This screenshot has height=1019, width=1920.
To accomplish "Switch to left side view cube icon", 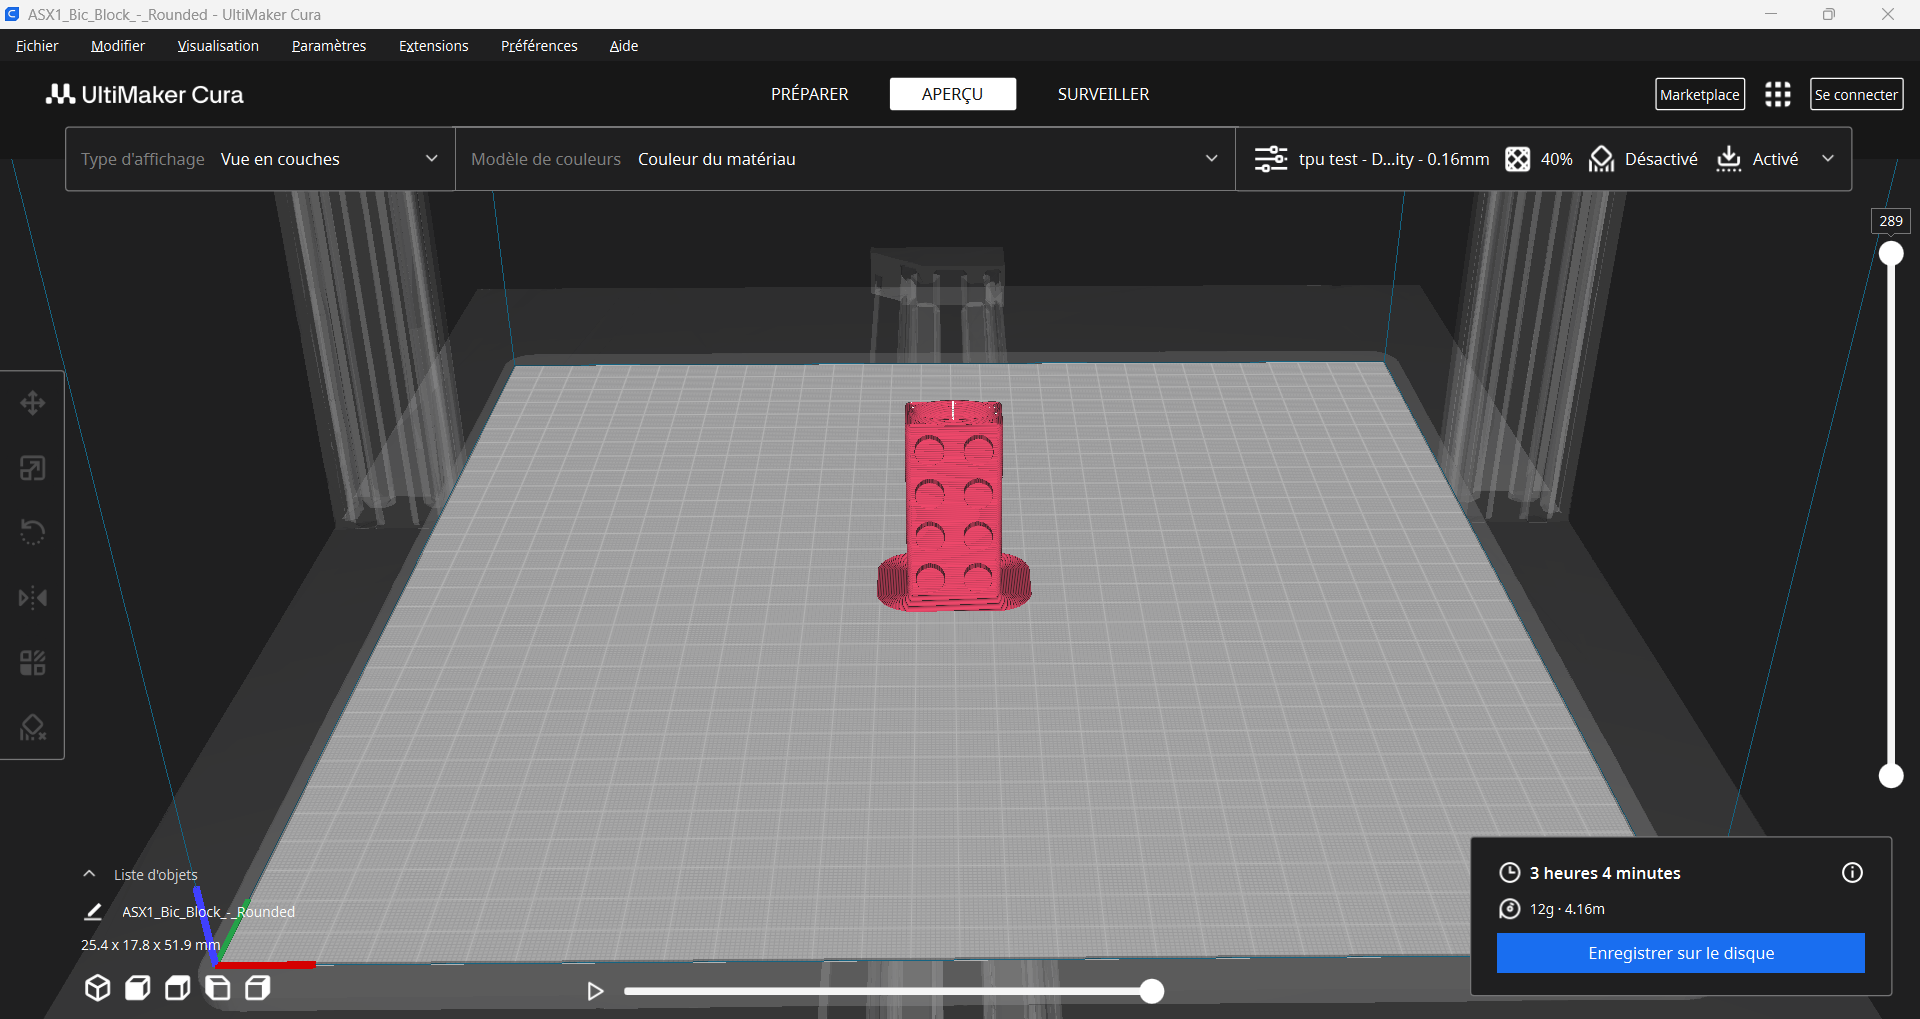I will pos(218,988).
